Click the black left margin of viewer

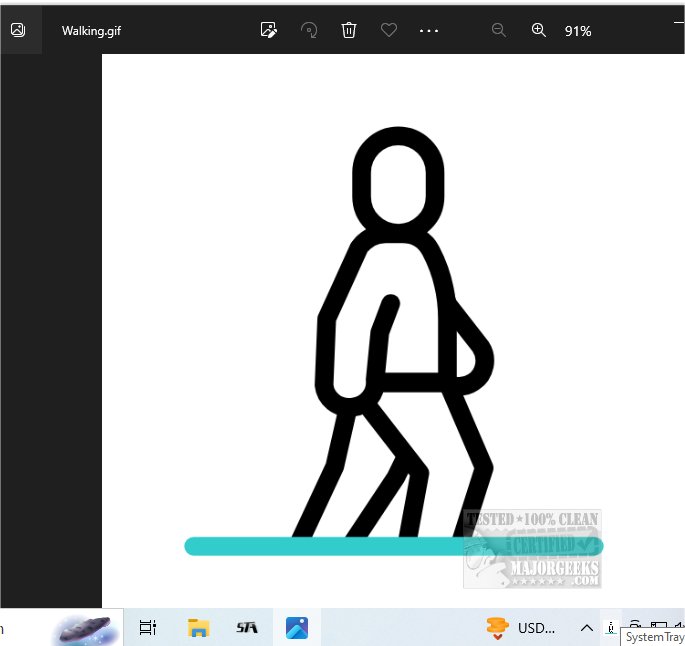coord(50,330)
